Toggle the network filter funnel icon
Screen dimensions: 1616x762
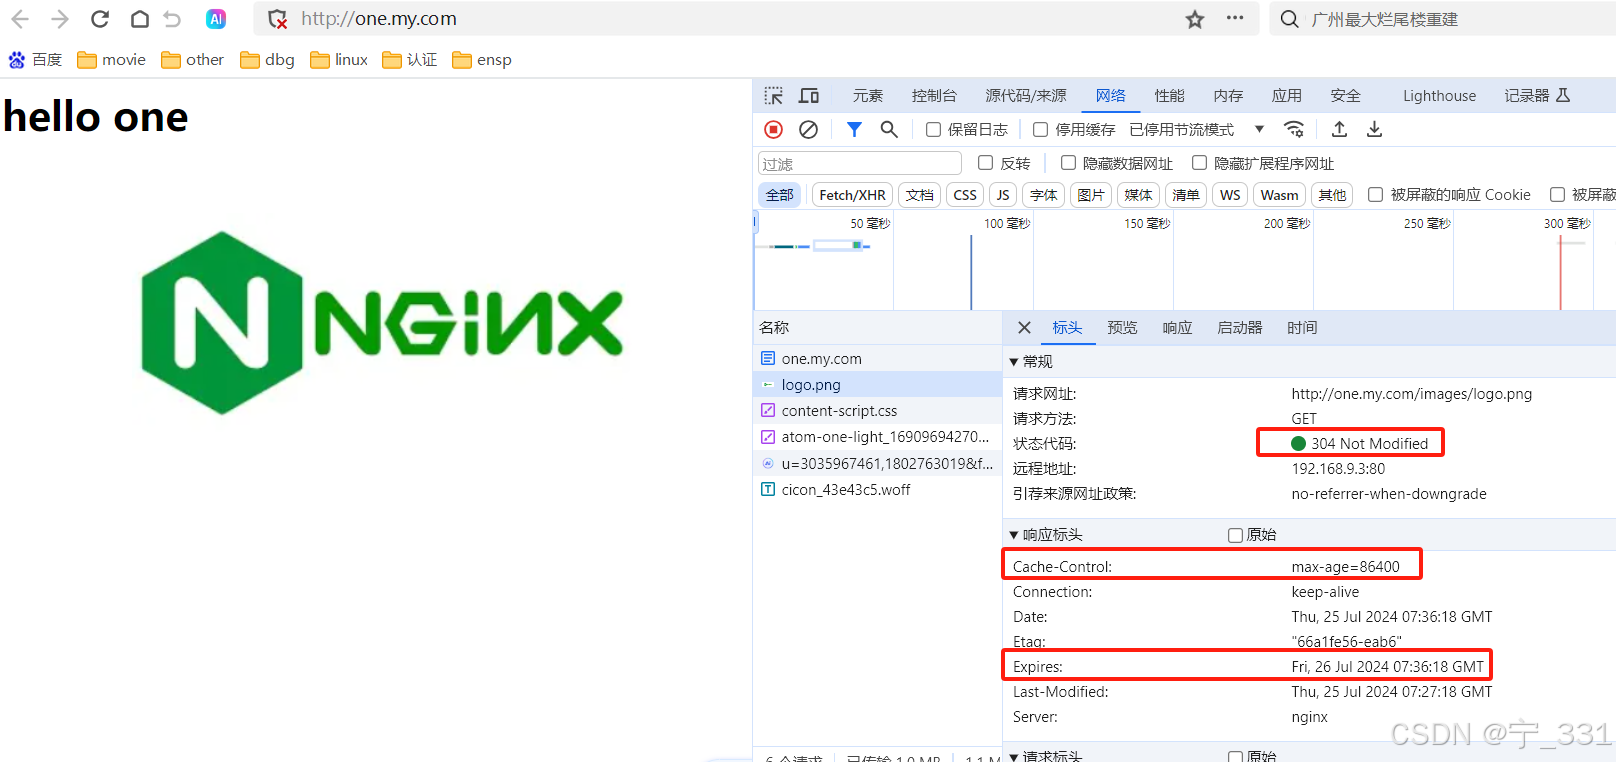[x=854, y=129]
